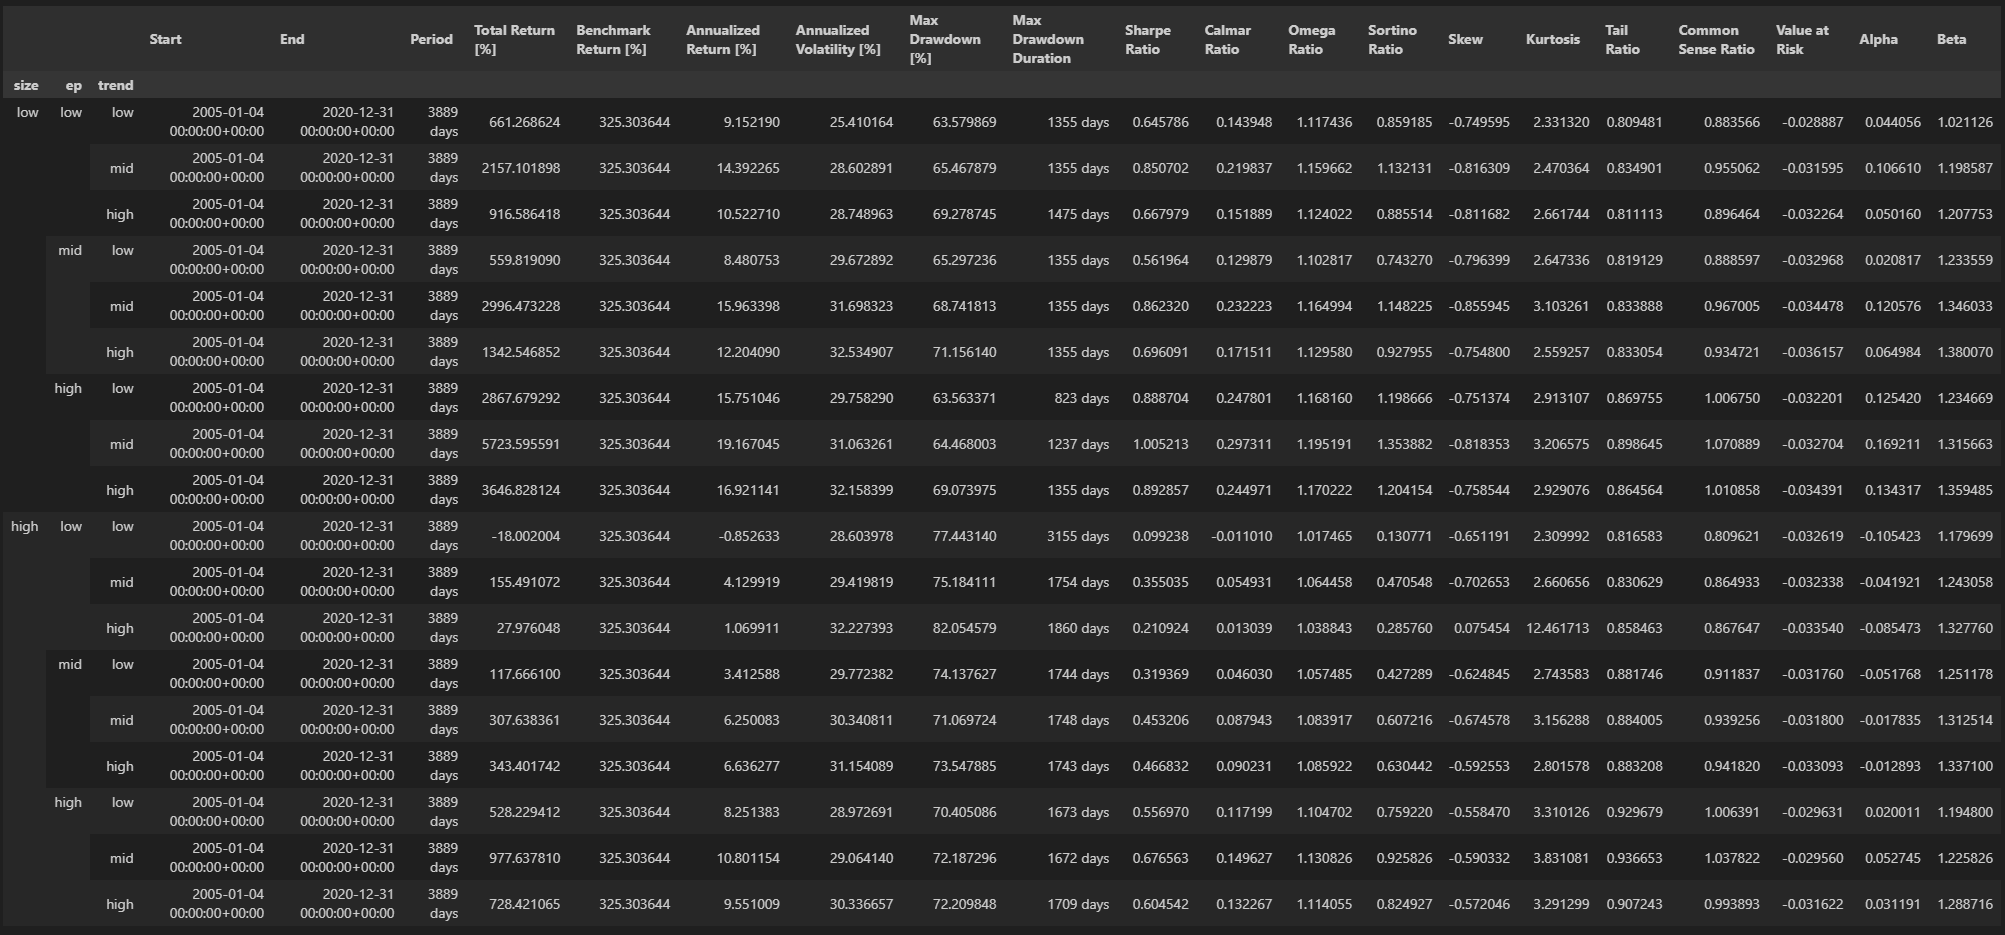This screenshot has height=935, width=2005.
Task: Select the 'low' size index label
Action: coord(27,112)
